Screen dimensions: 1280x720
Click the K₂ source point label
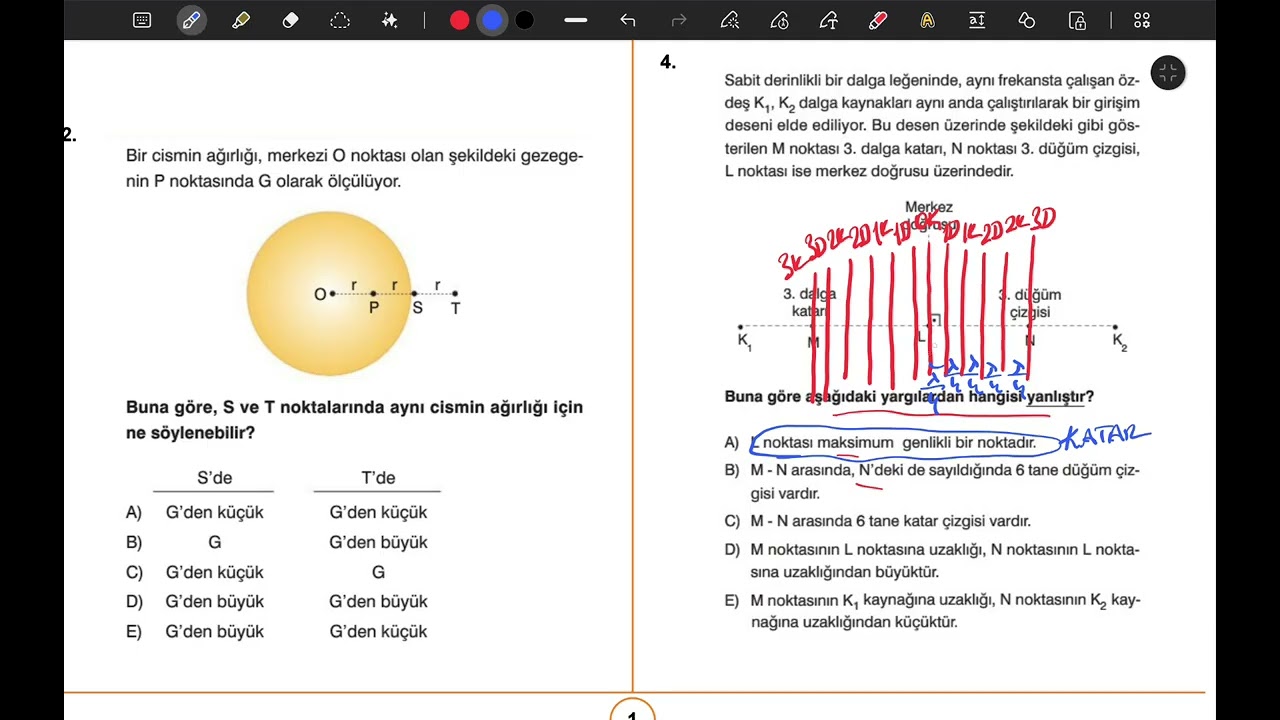pos(1119,341)
